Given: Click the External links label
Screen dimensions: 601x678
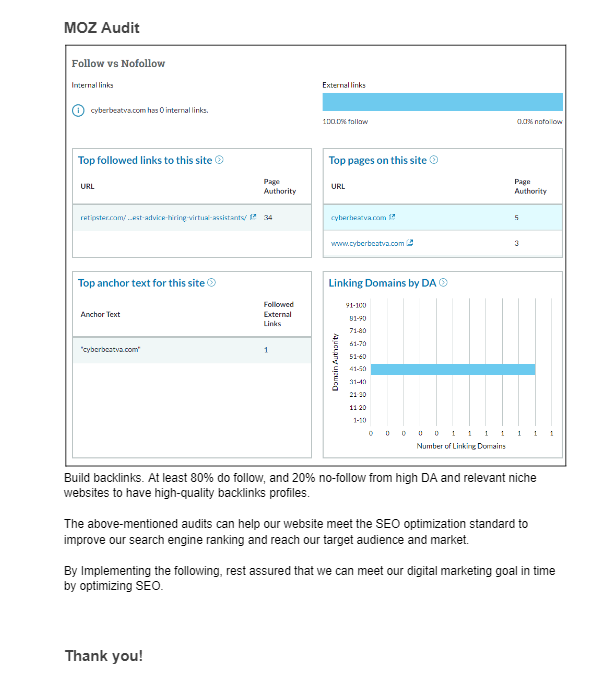Looking at the screenshot, I should click(344, 85).
